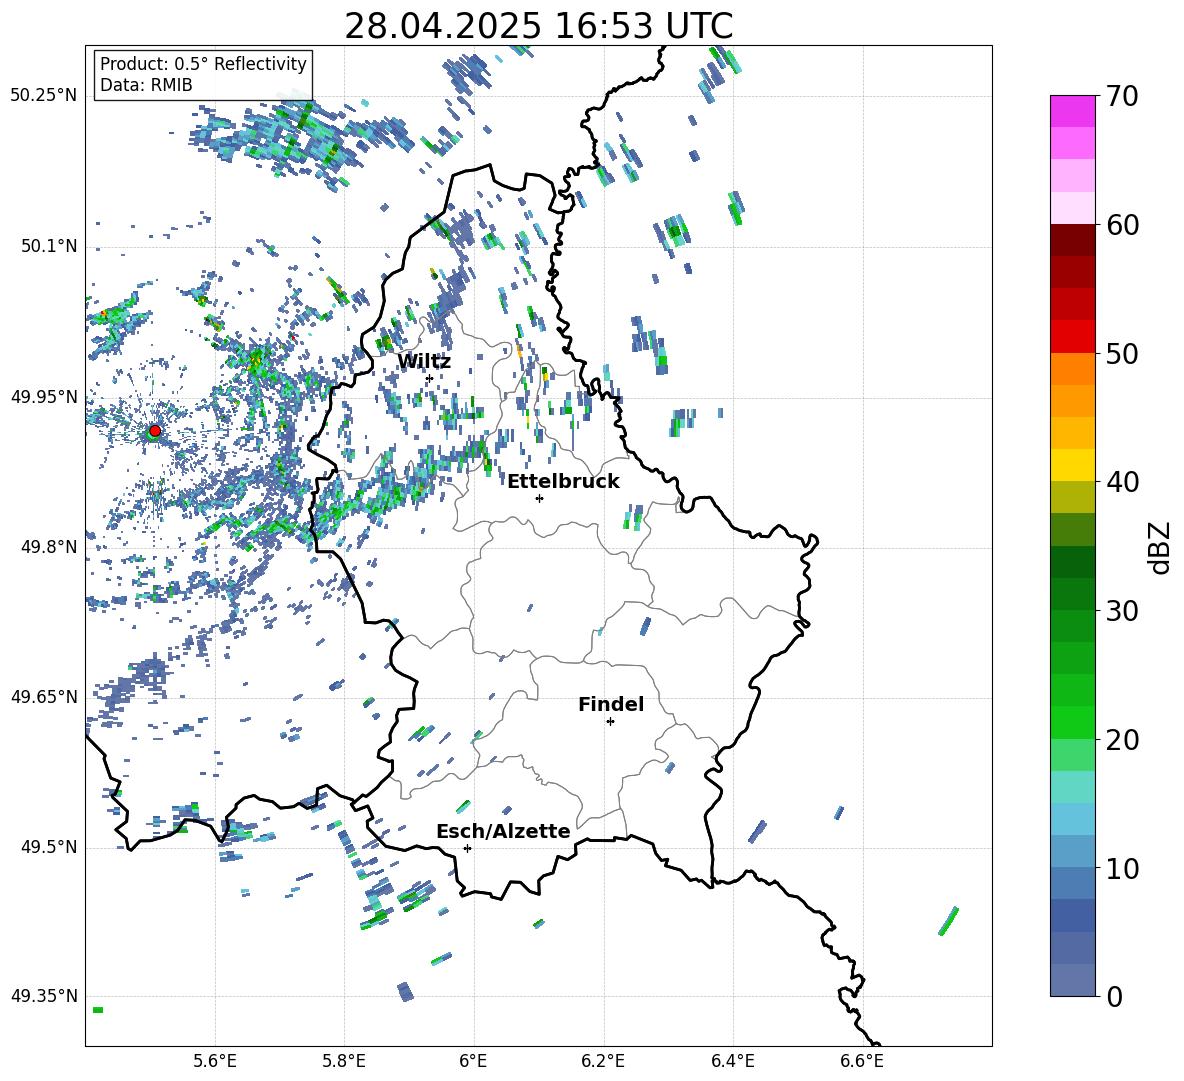Viewport: 1184px width, 1081px height.
Task: Click the light cyan-blue colorbar segment near 13
Action: pos(1073,819)
